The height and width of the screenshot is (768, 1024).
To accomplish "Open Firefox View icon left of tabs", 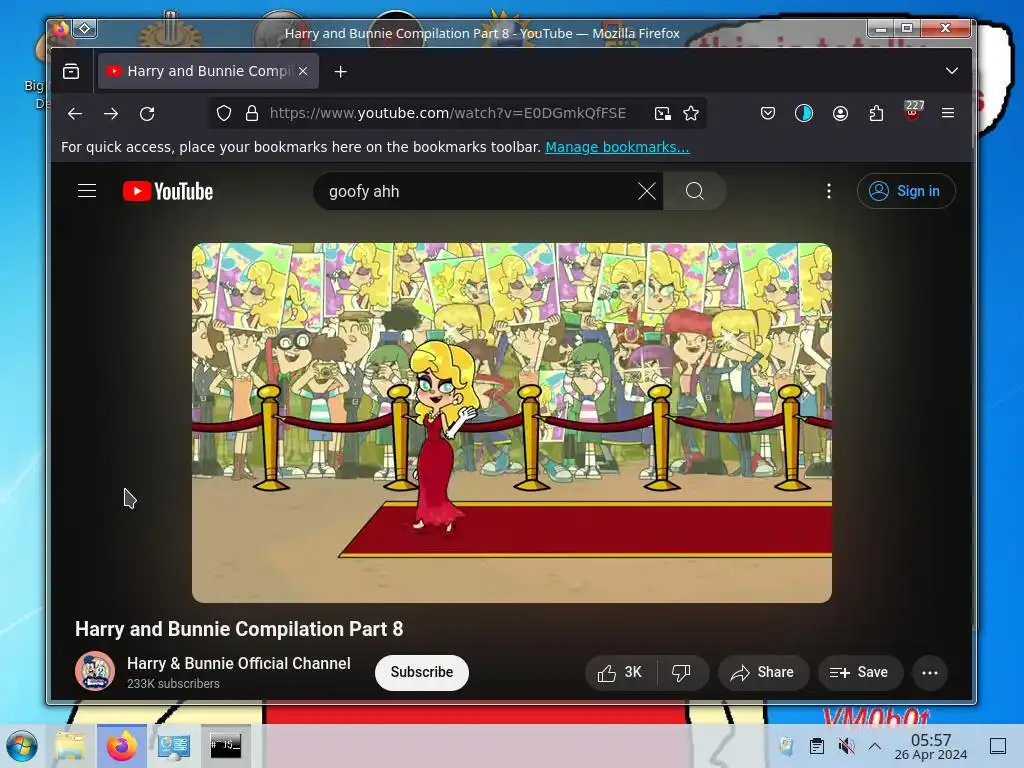I will 71,71.
